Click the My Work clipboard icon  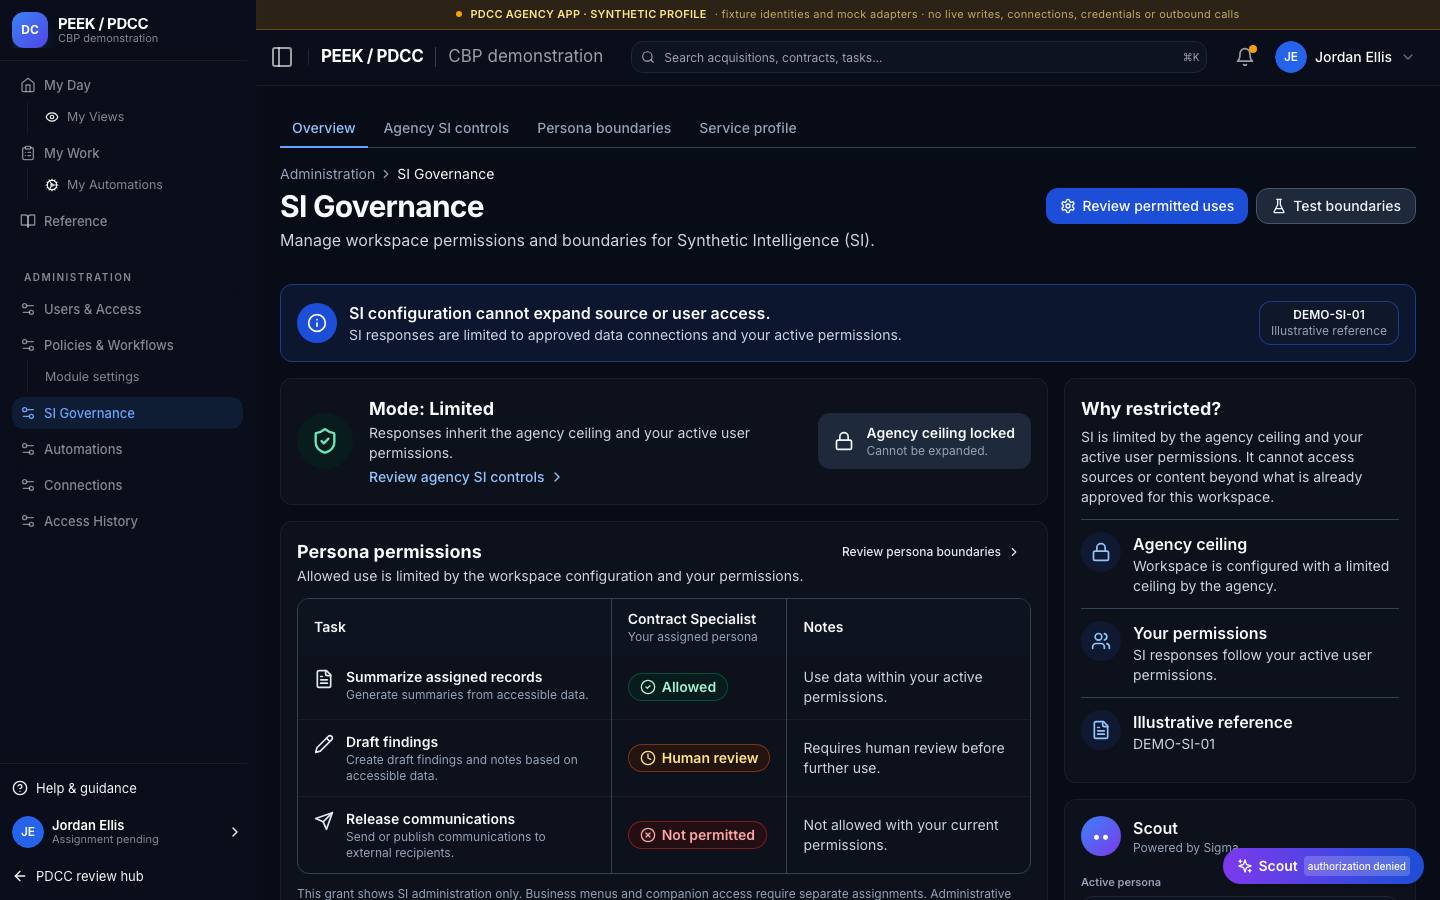point(28,153)
